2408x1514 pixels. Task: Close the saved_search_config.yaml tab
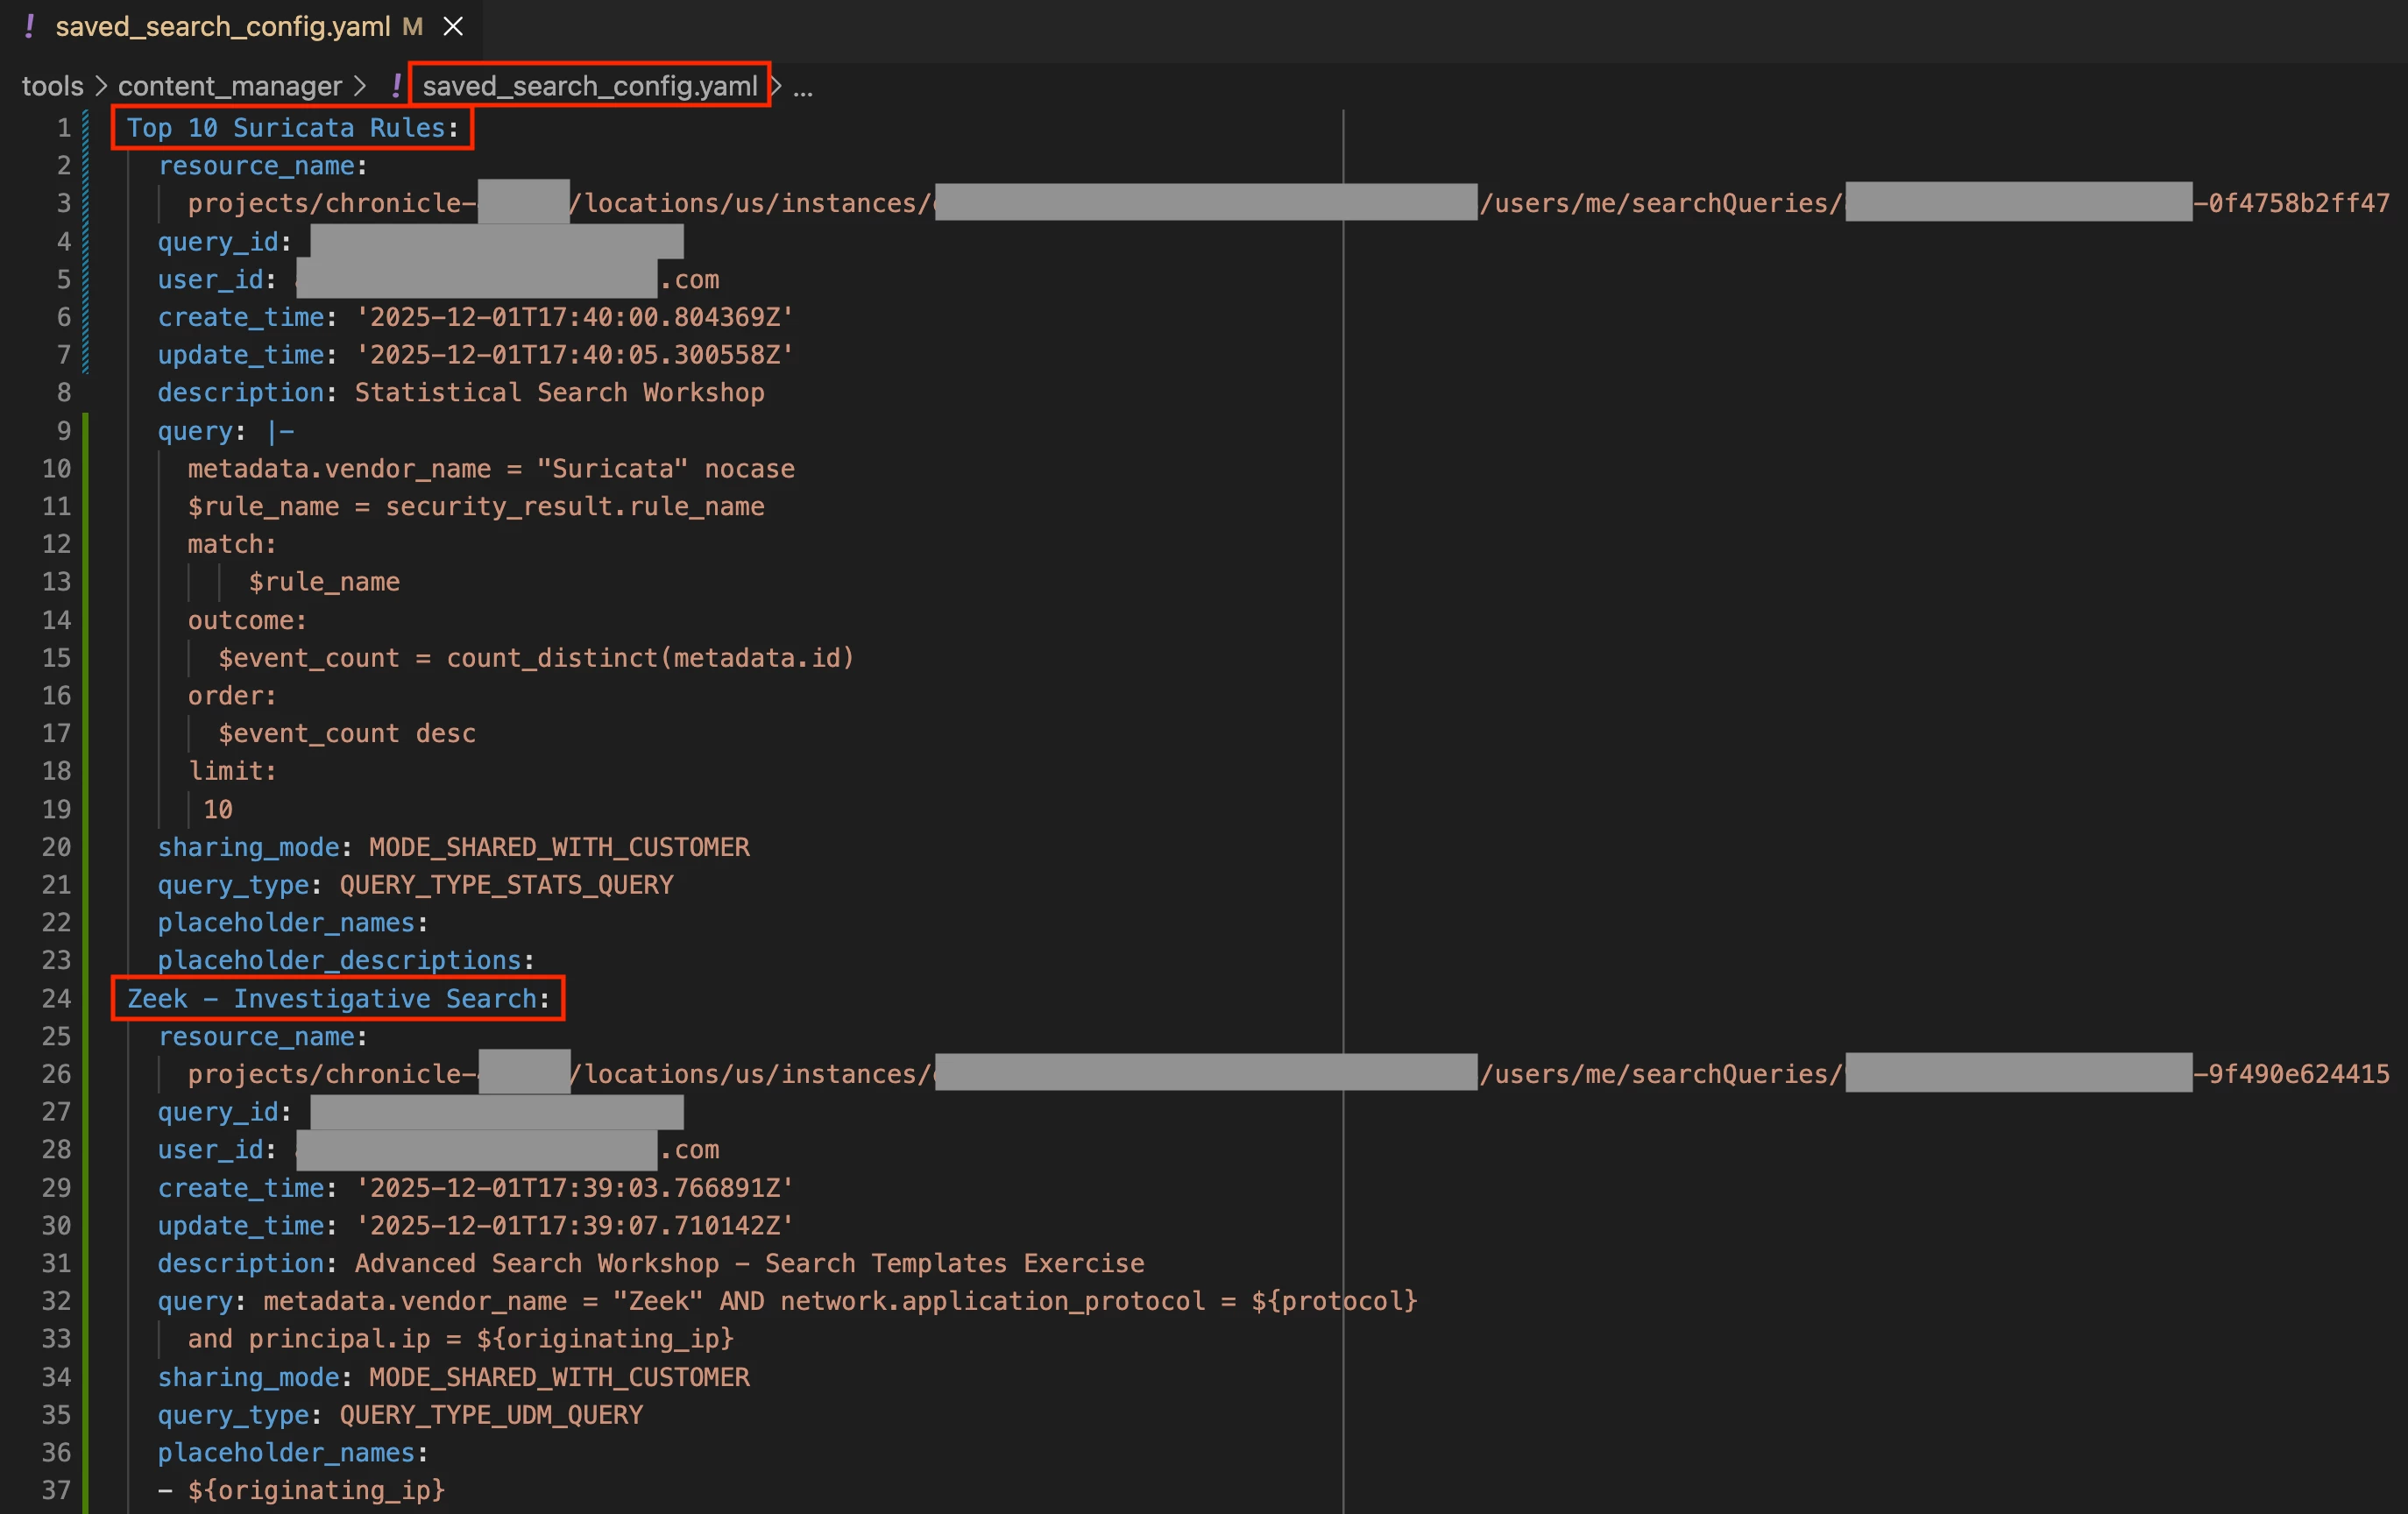click(x=453, y=27)
